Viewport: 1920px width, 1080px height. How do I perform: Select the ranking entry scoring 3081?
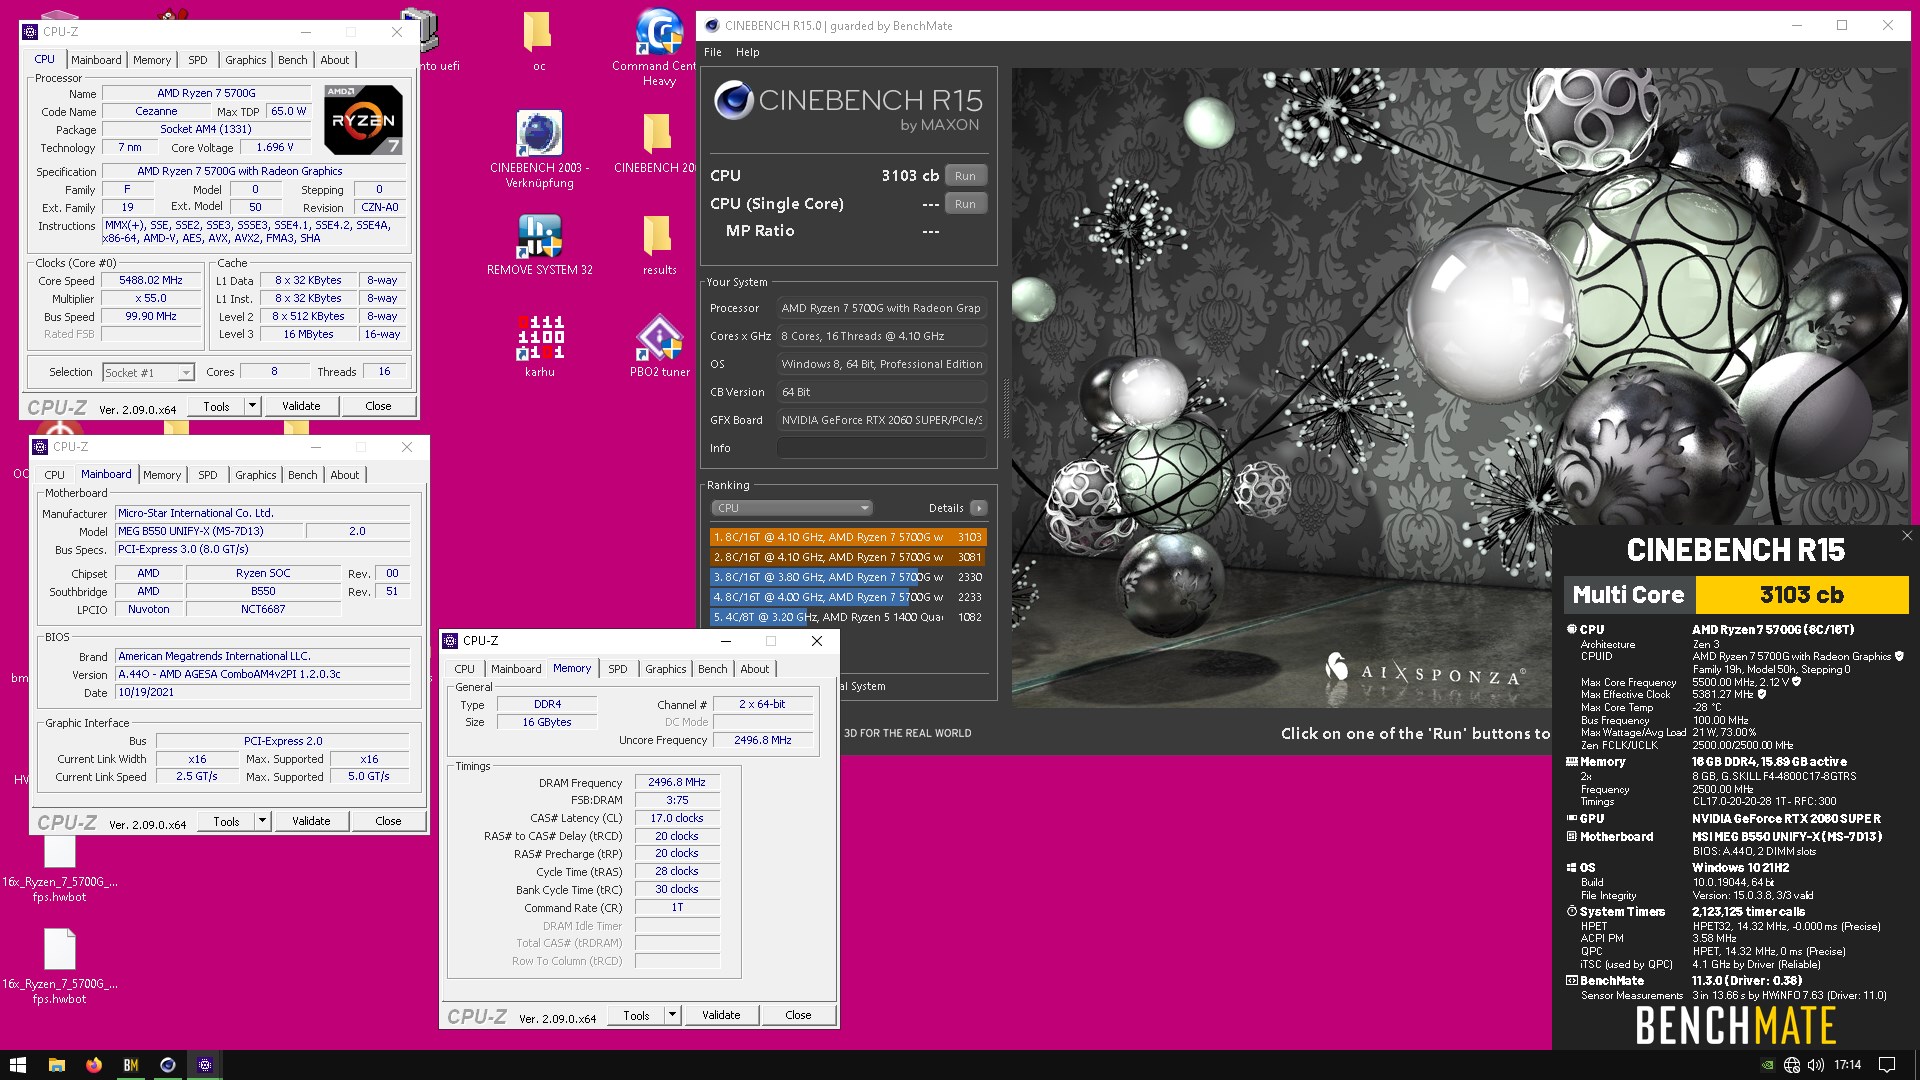848,557
